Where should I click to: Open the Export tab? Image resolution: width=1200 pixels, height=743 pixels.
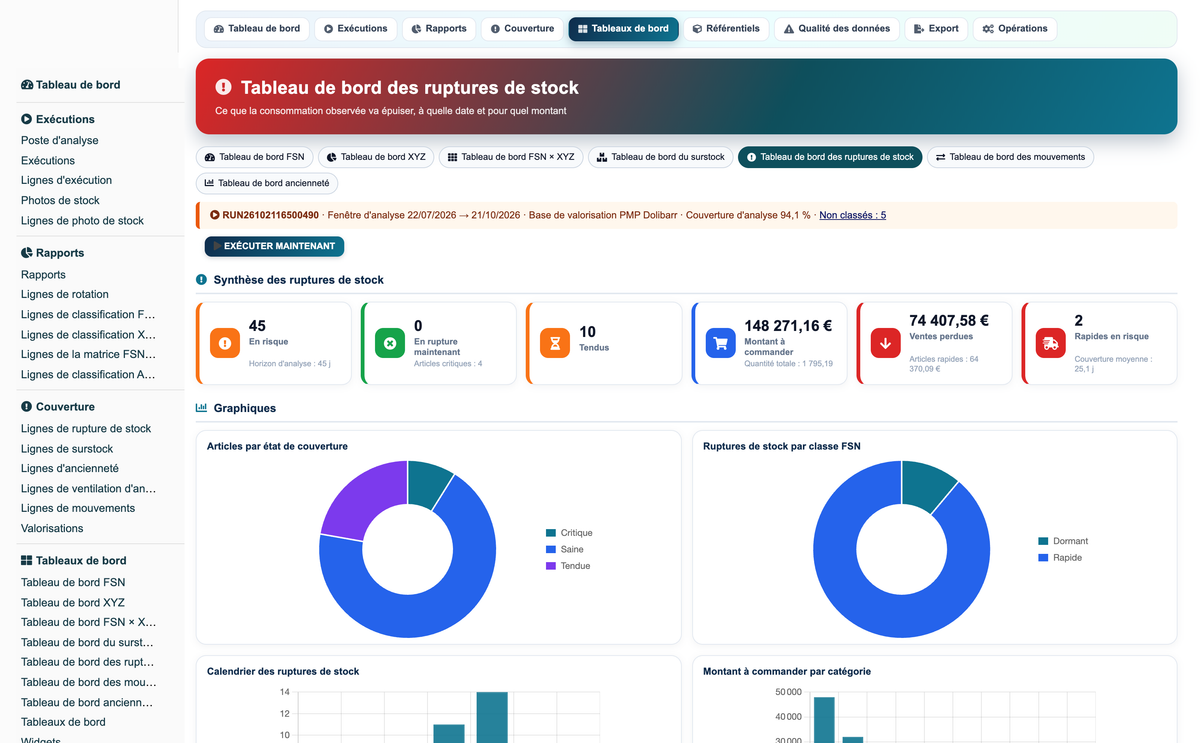[x=936, y=29]
